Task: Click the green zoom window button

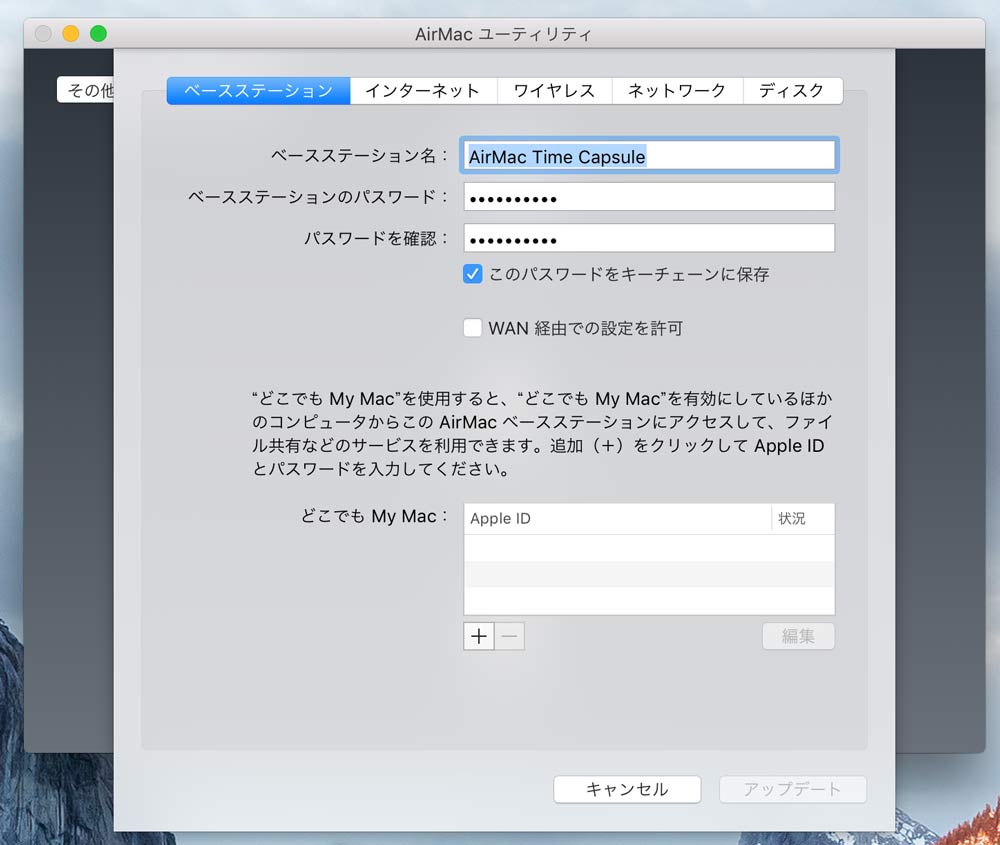Action: pyautogui.click(x=98, y=33)
